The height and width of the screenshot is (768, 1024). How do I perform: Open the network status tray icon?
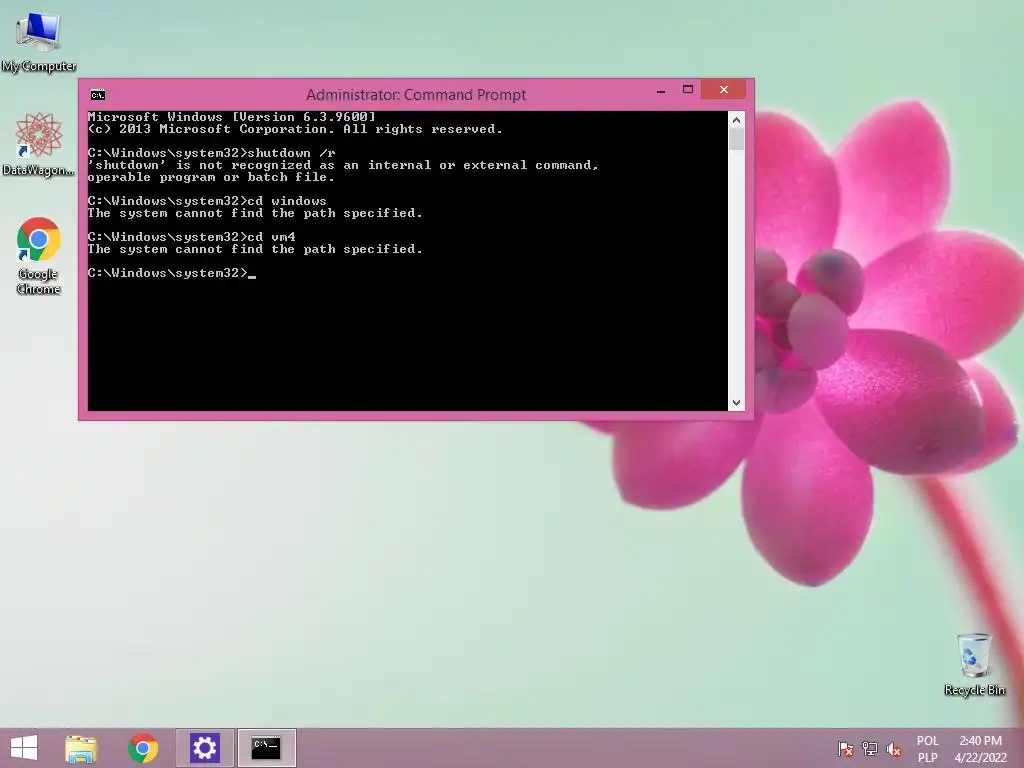[x=870, y=748]
